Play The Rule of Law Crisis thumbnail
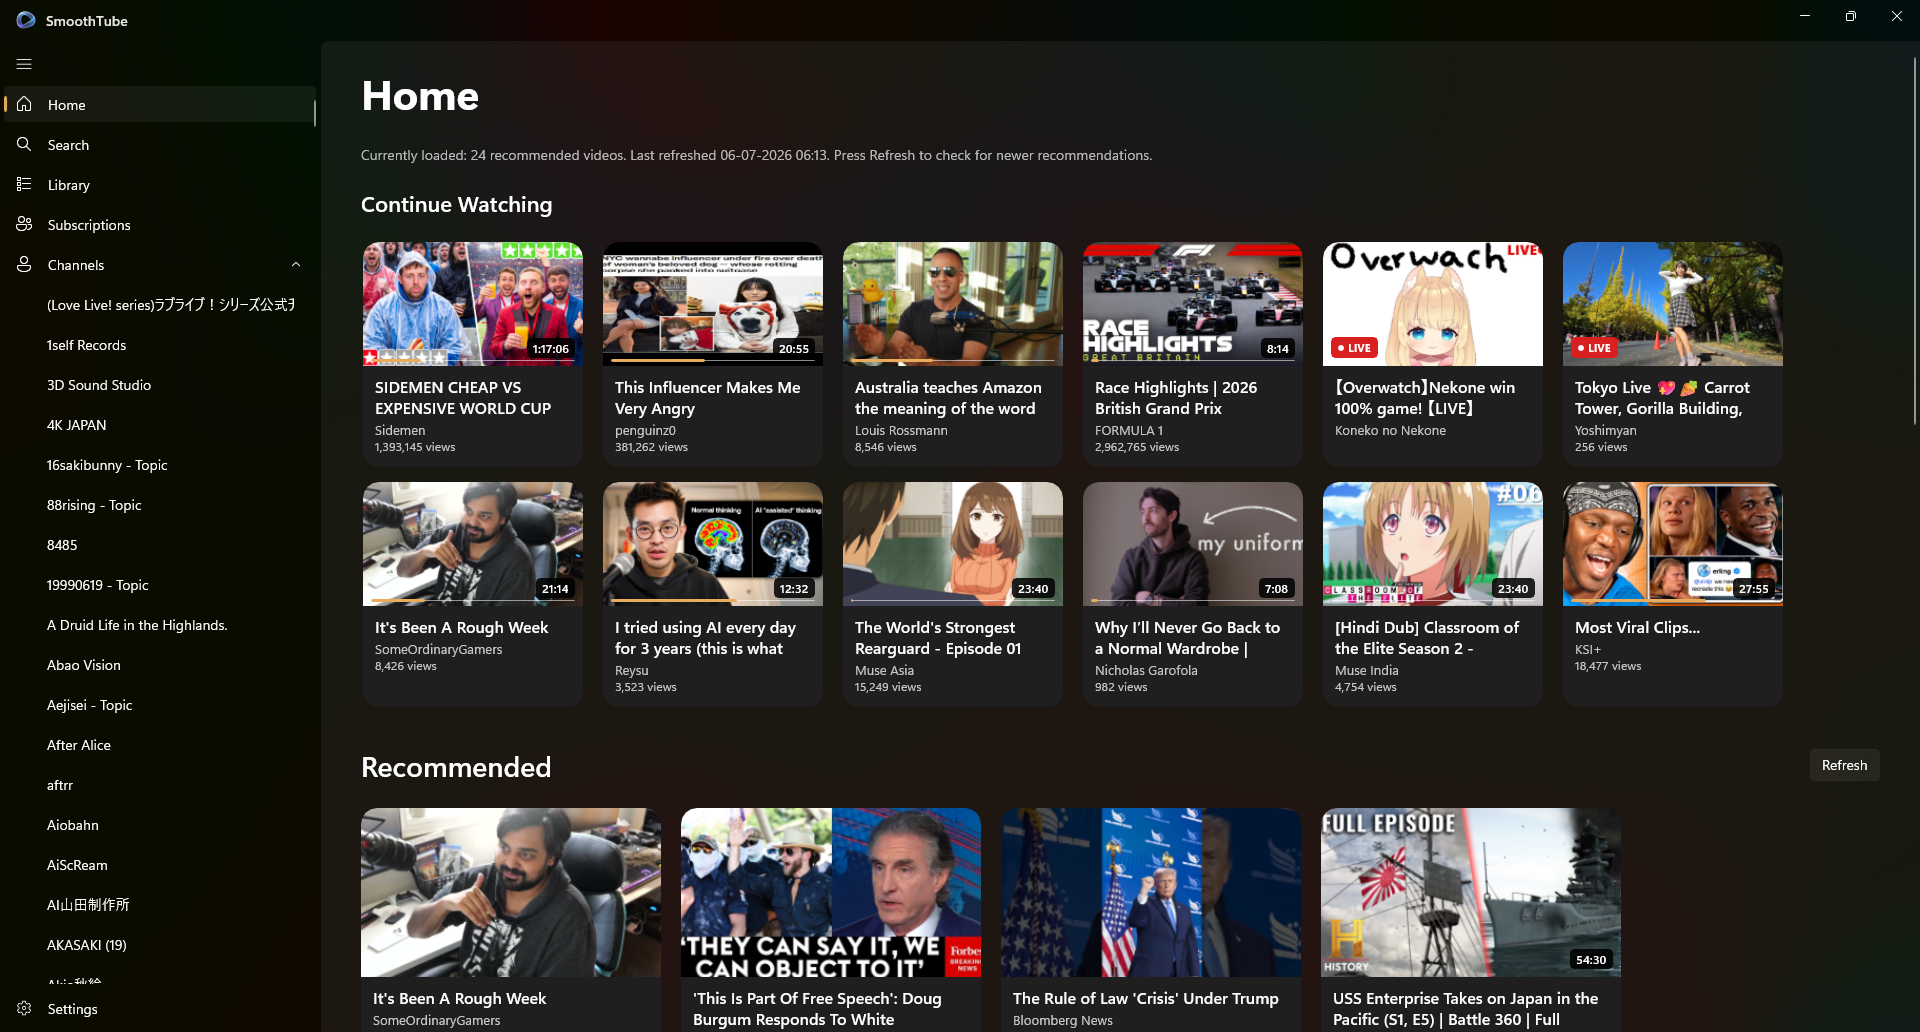1920x1032 pixels. click(x=1151, y=892)
